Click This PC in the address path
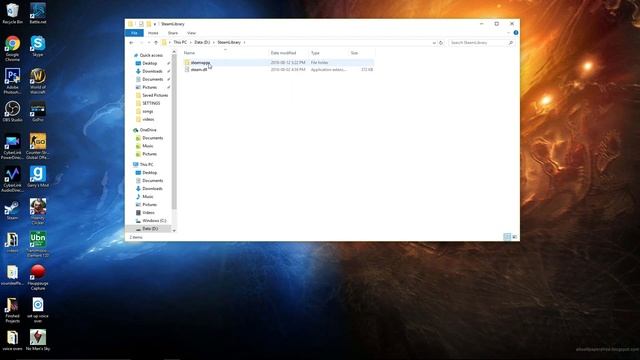Image resolution: width=640 pixels, height=360 pixels. click(180, 42)
